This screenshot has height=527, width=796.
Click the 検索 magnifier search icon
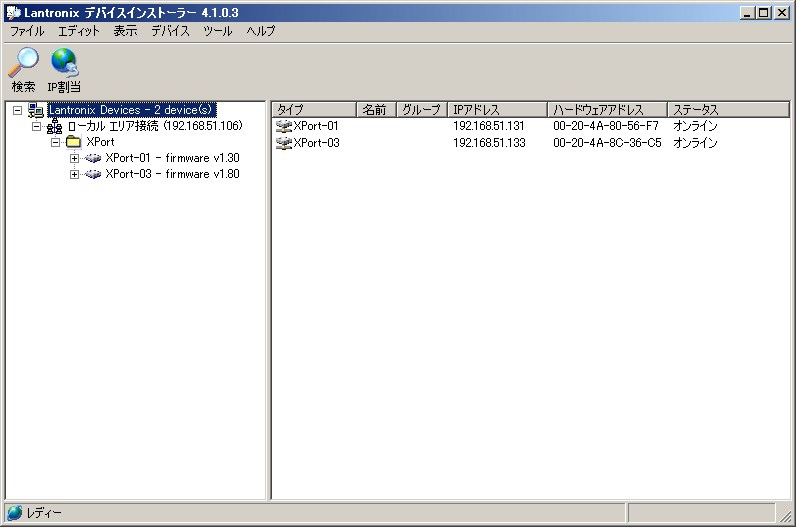[23, 62]
